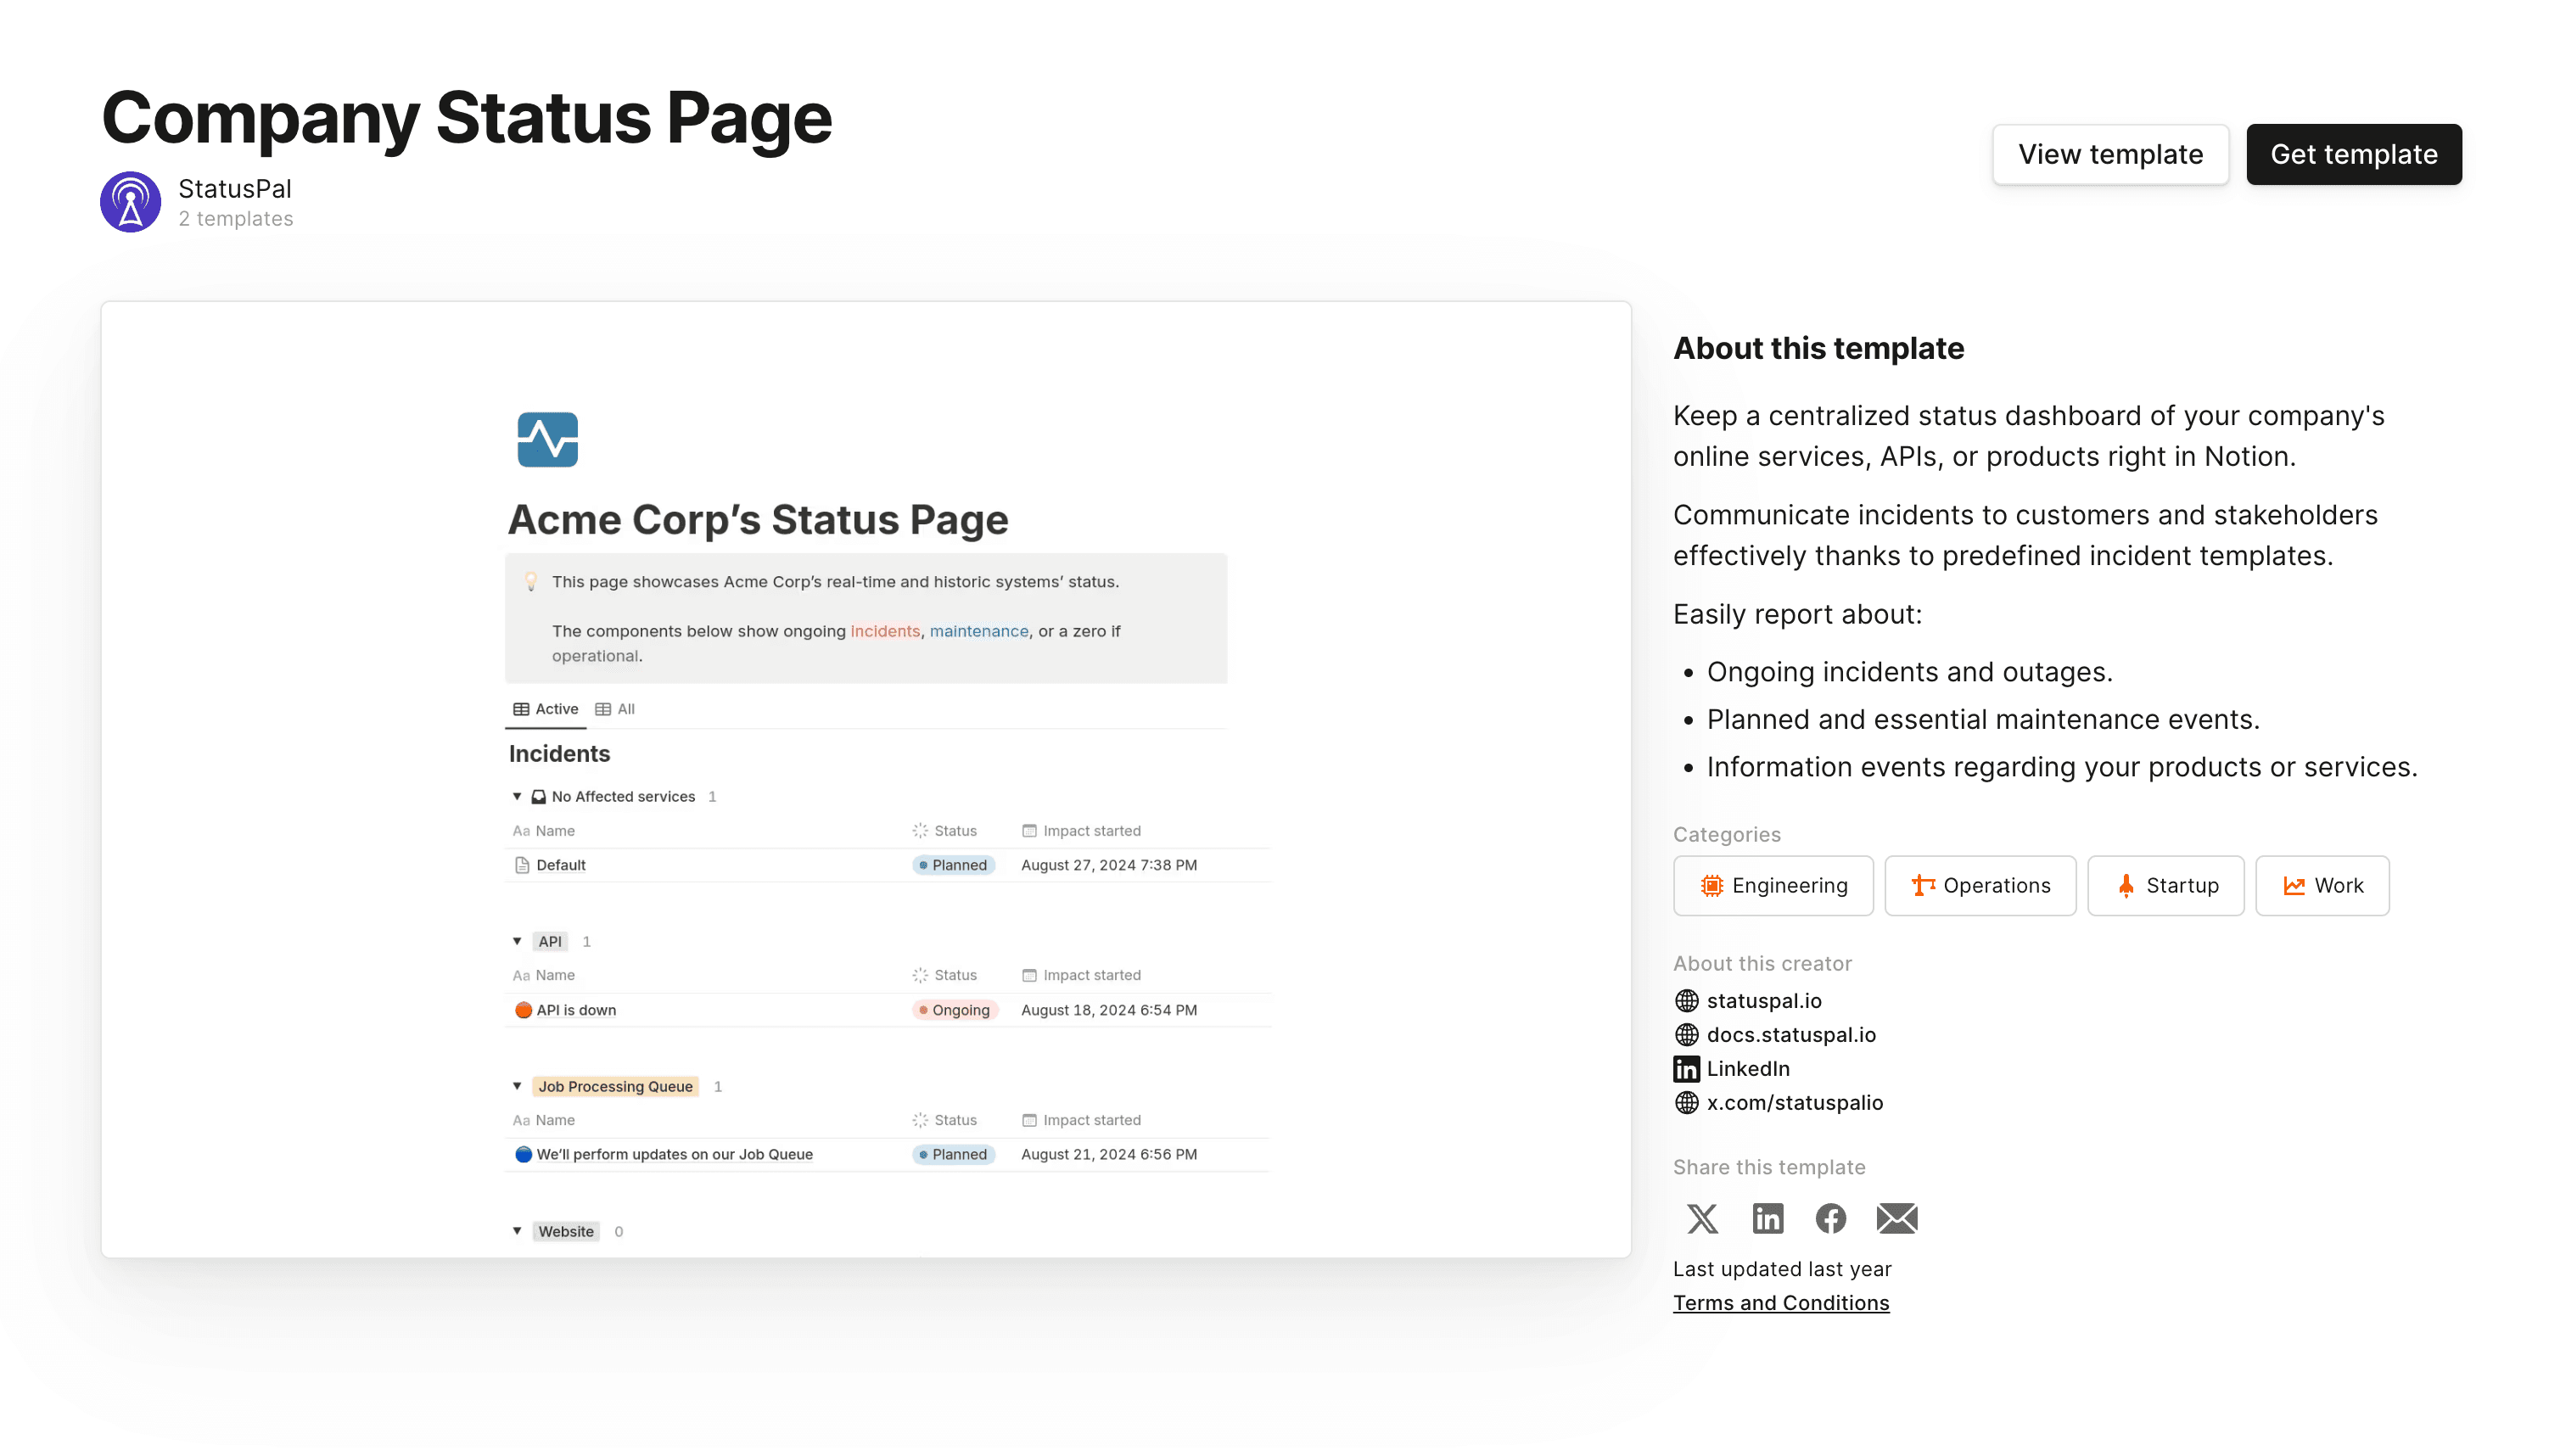Open the Default incident page icon

[x=522, y=865]
